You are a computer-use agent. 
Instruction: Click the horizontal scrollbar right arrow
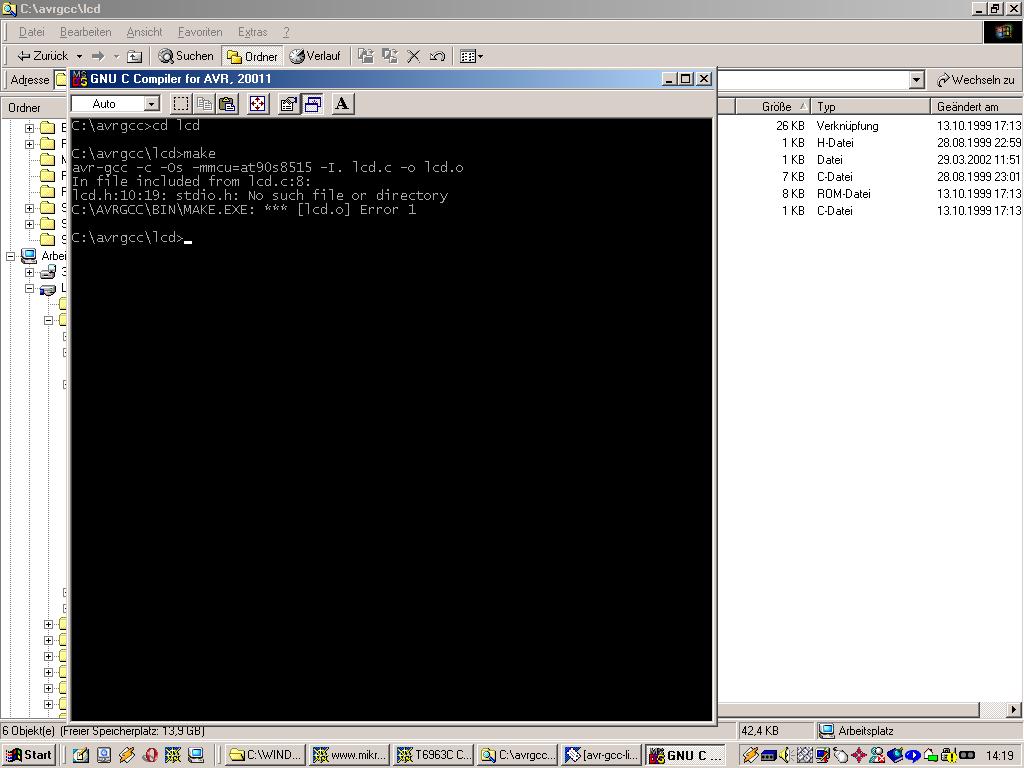(x=1014, y=709)
